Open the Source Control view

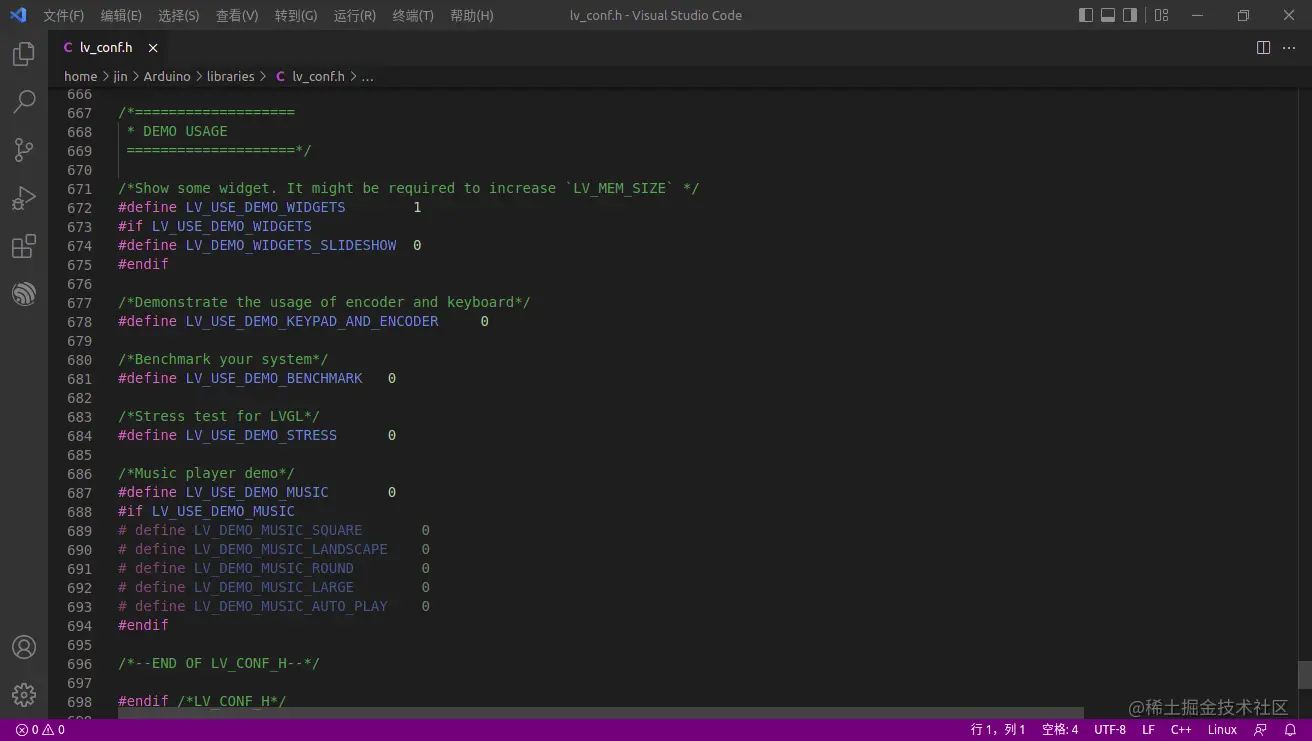pos(24,149)
